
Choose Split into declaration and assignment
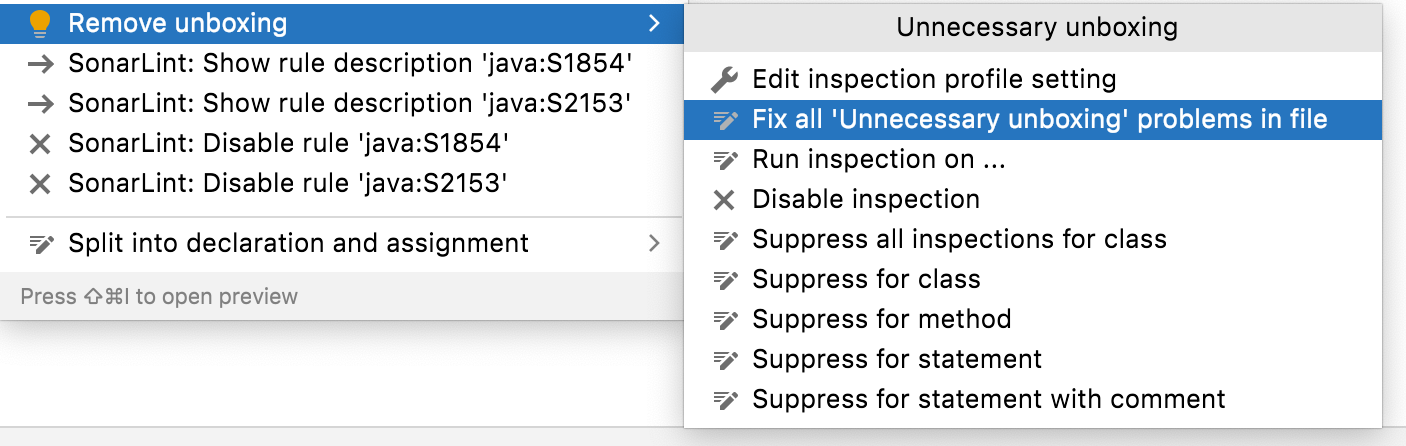(x=342, y=243)
